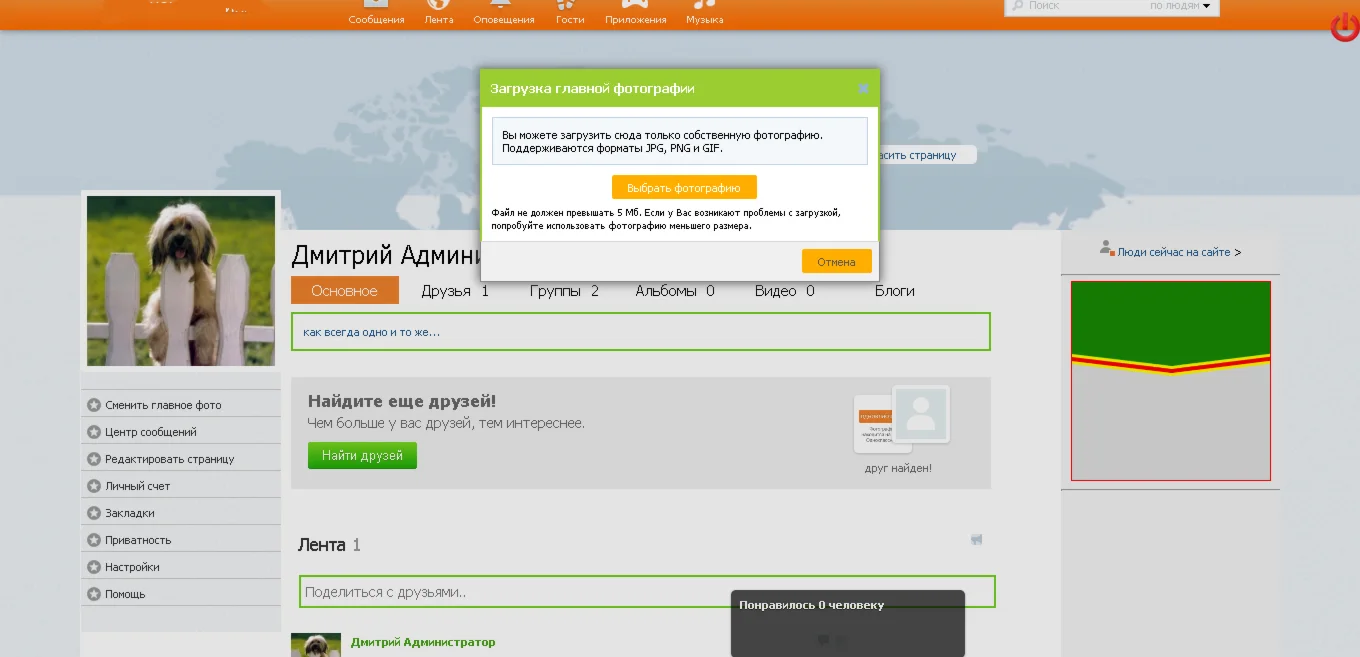1360x657 pixels.
Task: Close the photo upload dialog with X
Action: point(864,88)
